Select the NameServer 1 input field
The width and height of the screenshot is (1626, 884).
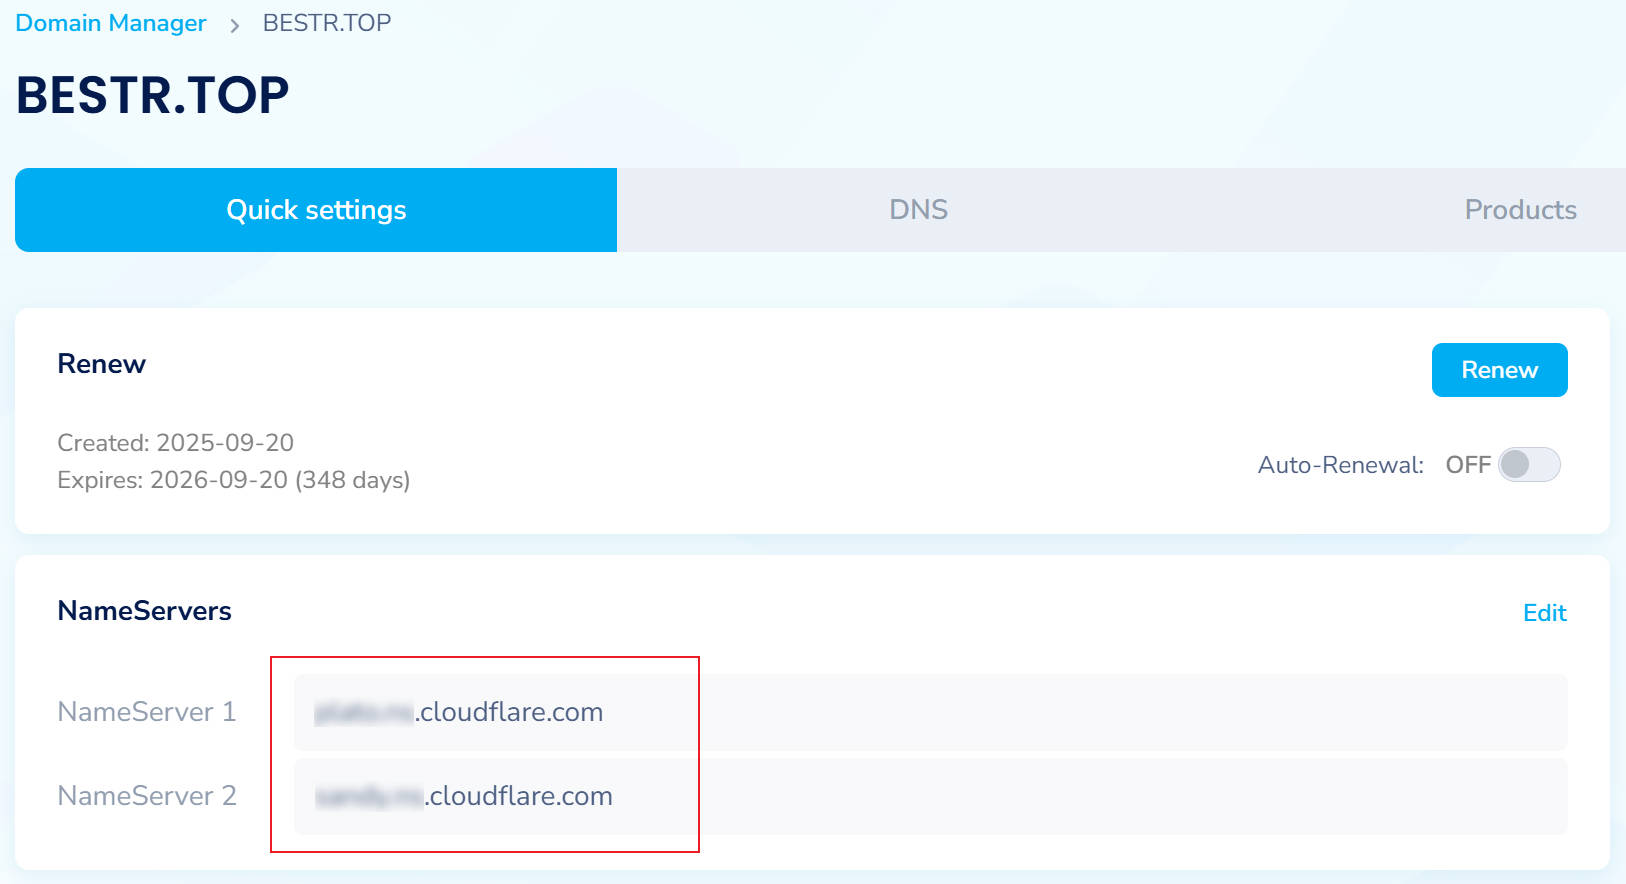coord(930,712)
